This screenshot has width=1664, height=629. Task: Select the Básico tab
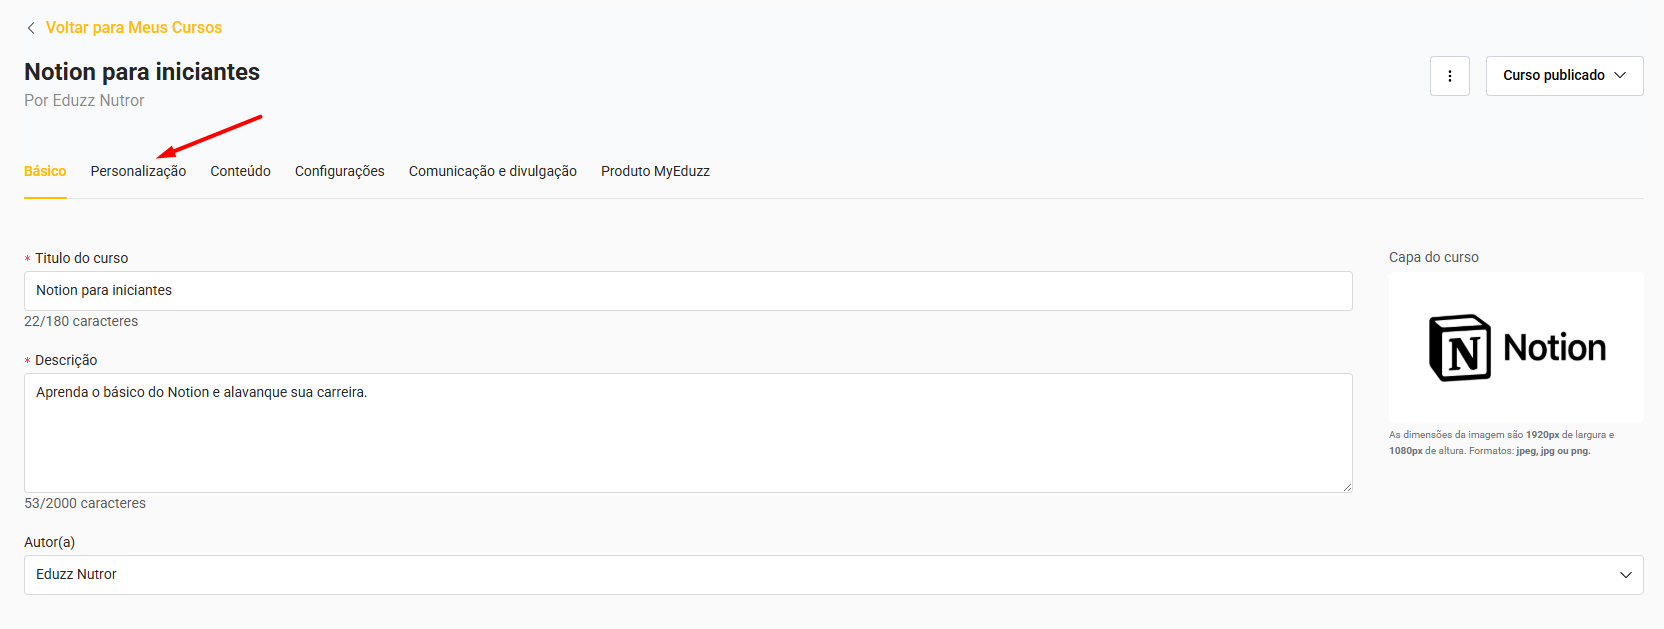coord(45,171)
